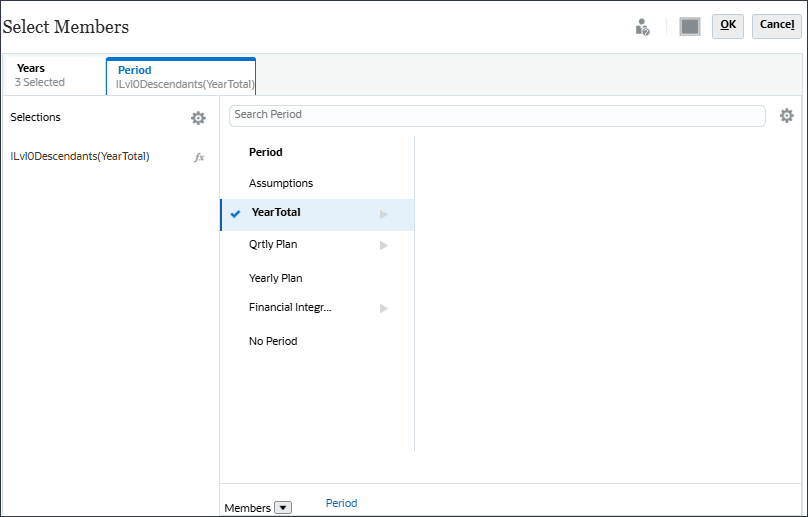Image resolution: width=808 pixels, height=517 pixels.
Task: Uncheck the YearTotal checkmark
Action: tap(235, 213)
